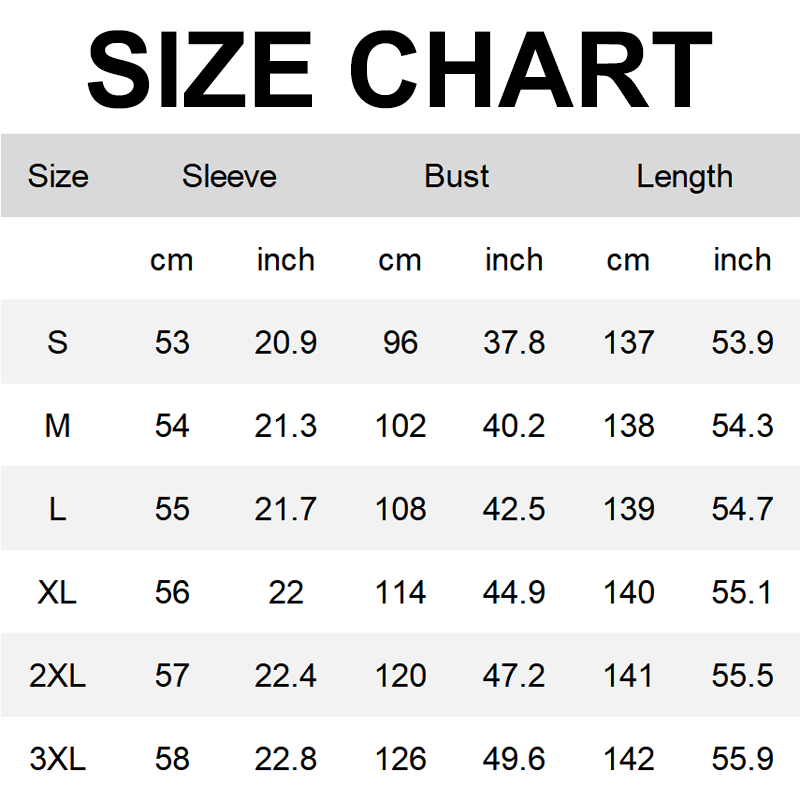Click the 22 inch sleeve value for XL
The image size is (800, 800).
pyautogui.click(x=286, y=592)
